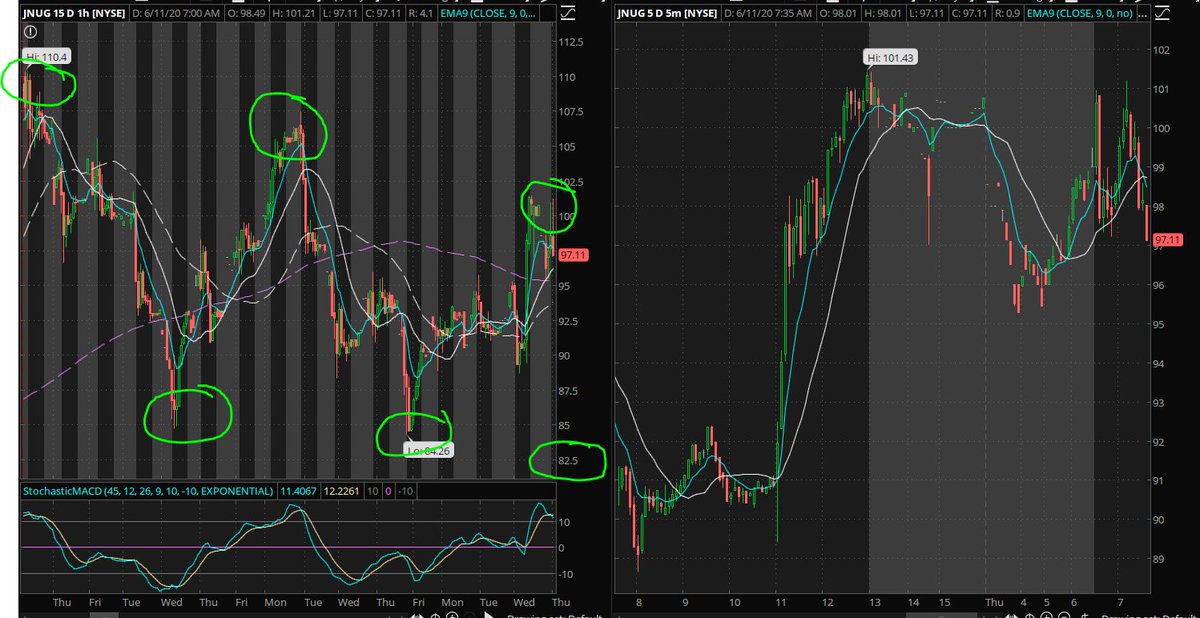
Task: Click the pan crosshair icon under the 1h chart
Action: pyautogui.click(x=435, y=614)
